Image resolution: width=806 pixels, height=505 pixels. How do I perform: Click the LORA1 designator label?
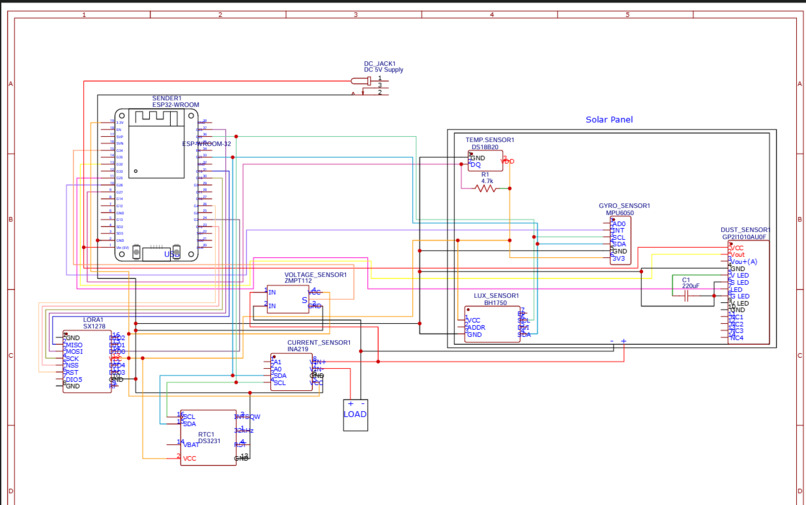pos(94,320)
